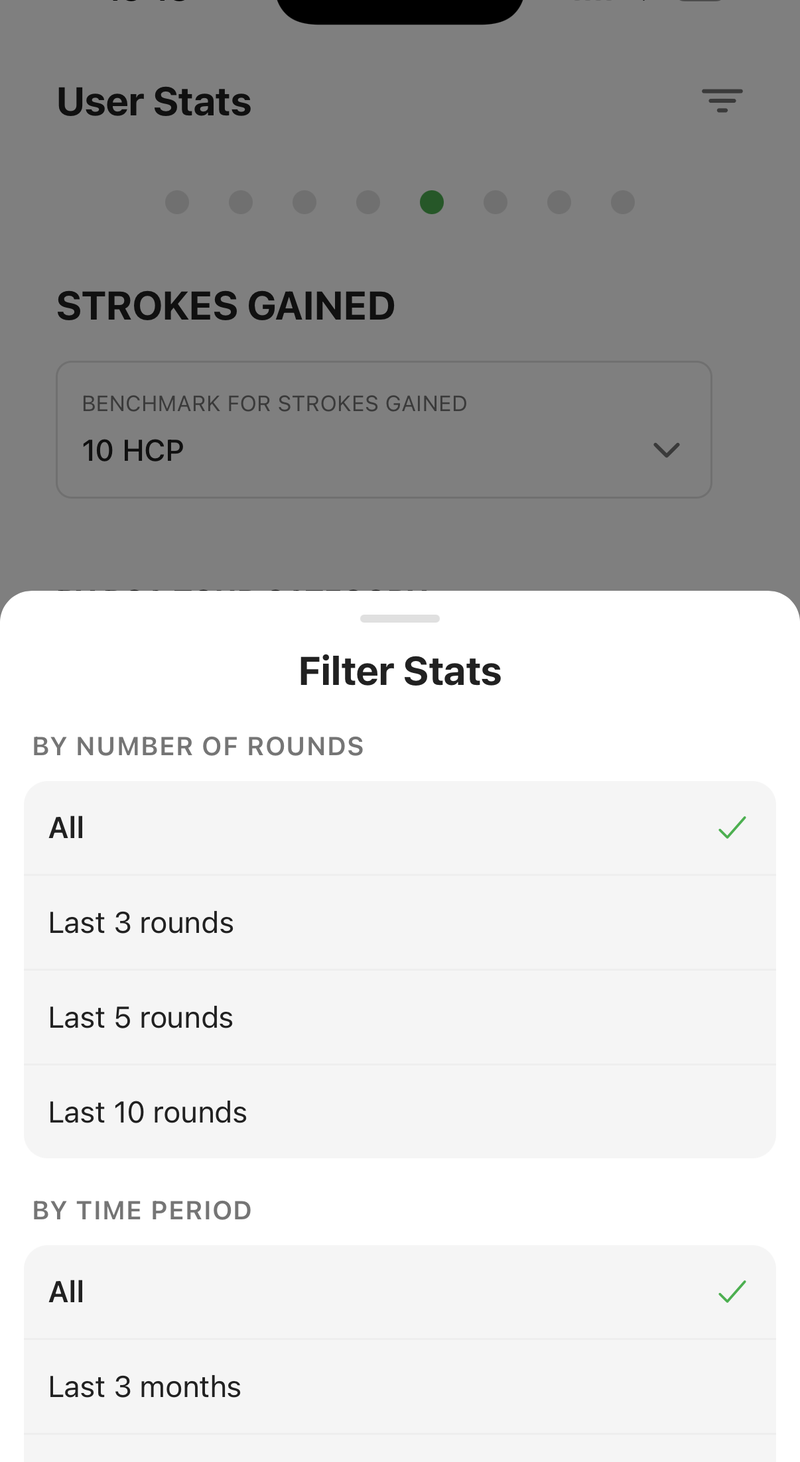Image resolution: width=800 pixels, height=1462 pixels.
Task: Tap the green checkmark on time period All
Action: [x=732, y=1292]
